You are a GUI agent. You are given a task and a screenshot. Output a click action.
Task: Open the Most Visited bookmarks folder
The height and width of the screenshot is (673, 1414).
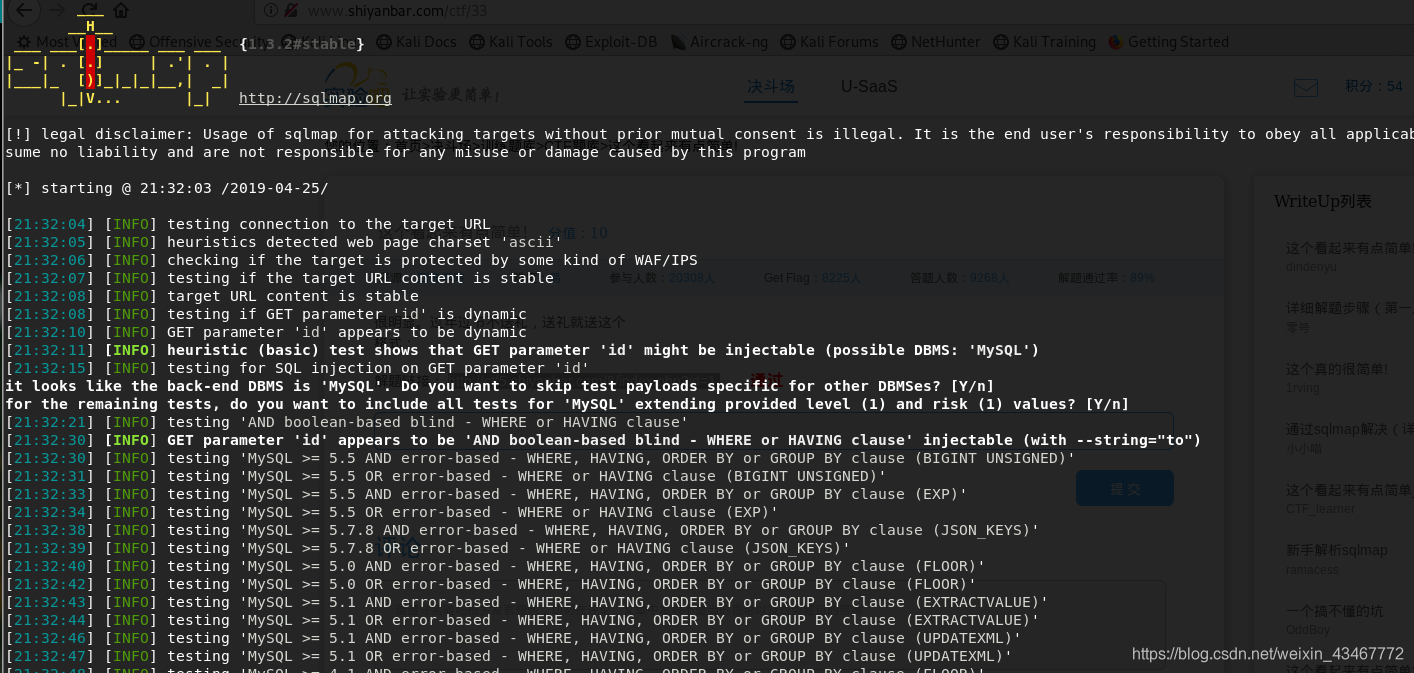tap(66, 42)
